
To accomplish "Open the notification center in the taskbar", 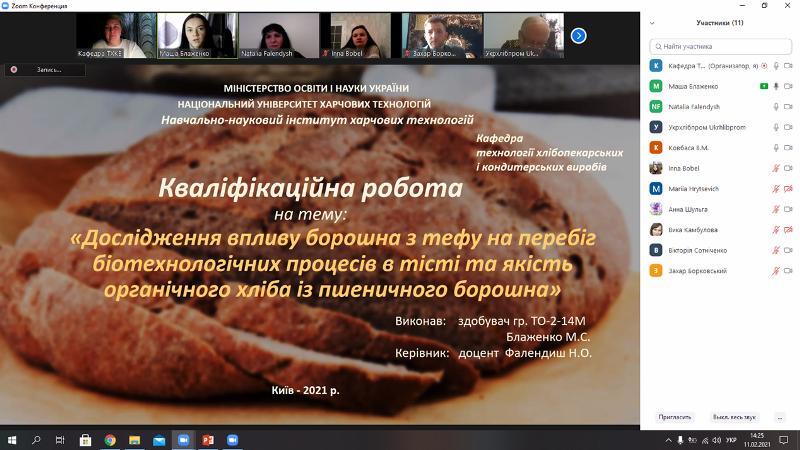I will click(784, 440).
